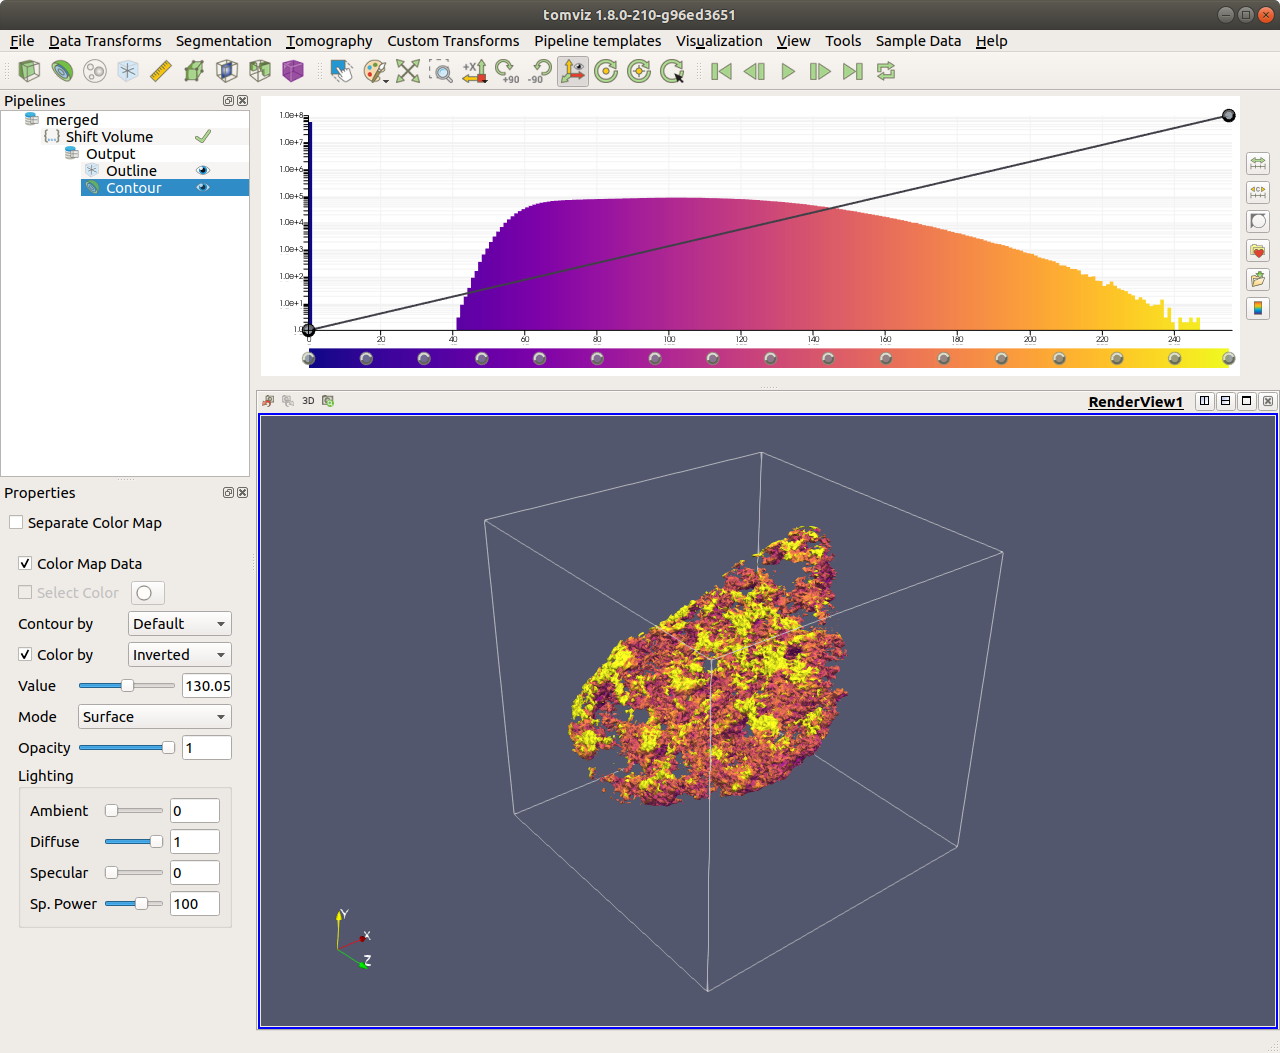
Task: Click the Opacity slider handle
Action: [x=168, y=748]
